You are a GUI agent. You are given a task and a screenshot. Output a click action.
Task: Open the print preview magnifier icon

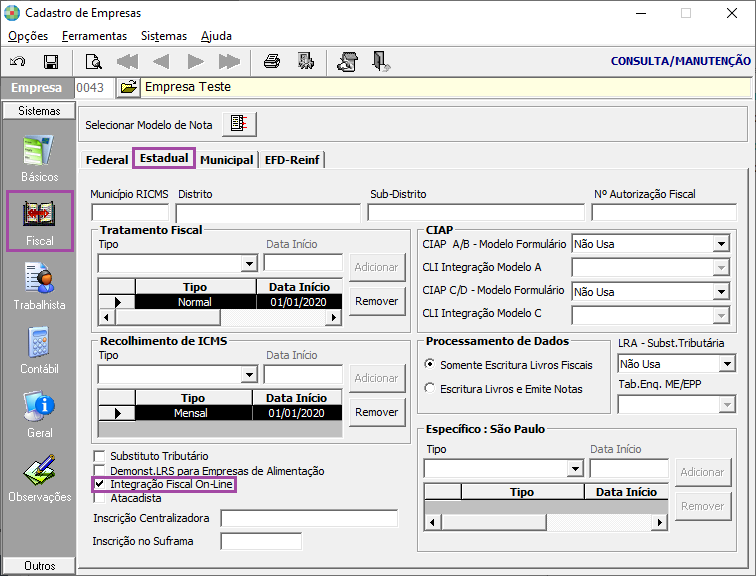[x=94, y=62]
